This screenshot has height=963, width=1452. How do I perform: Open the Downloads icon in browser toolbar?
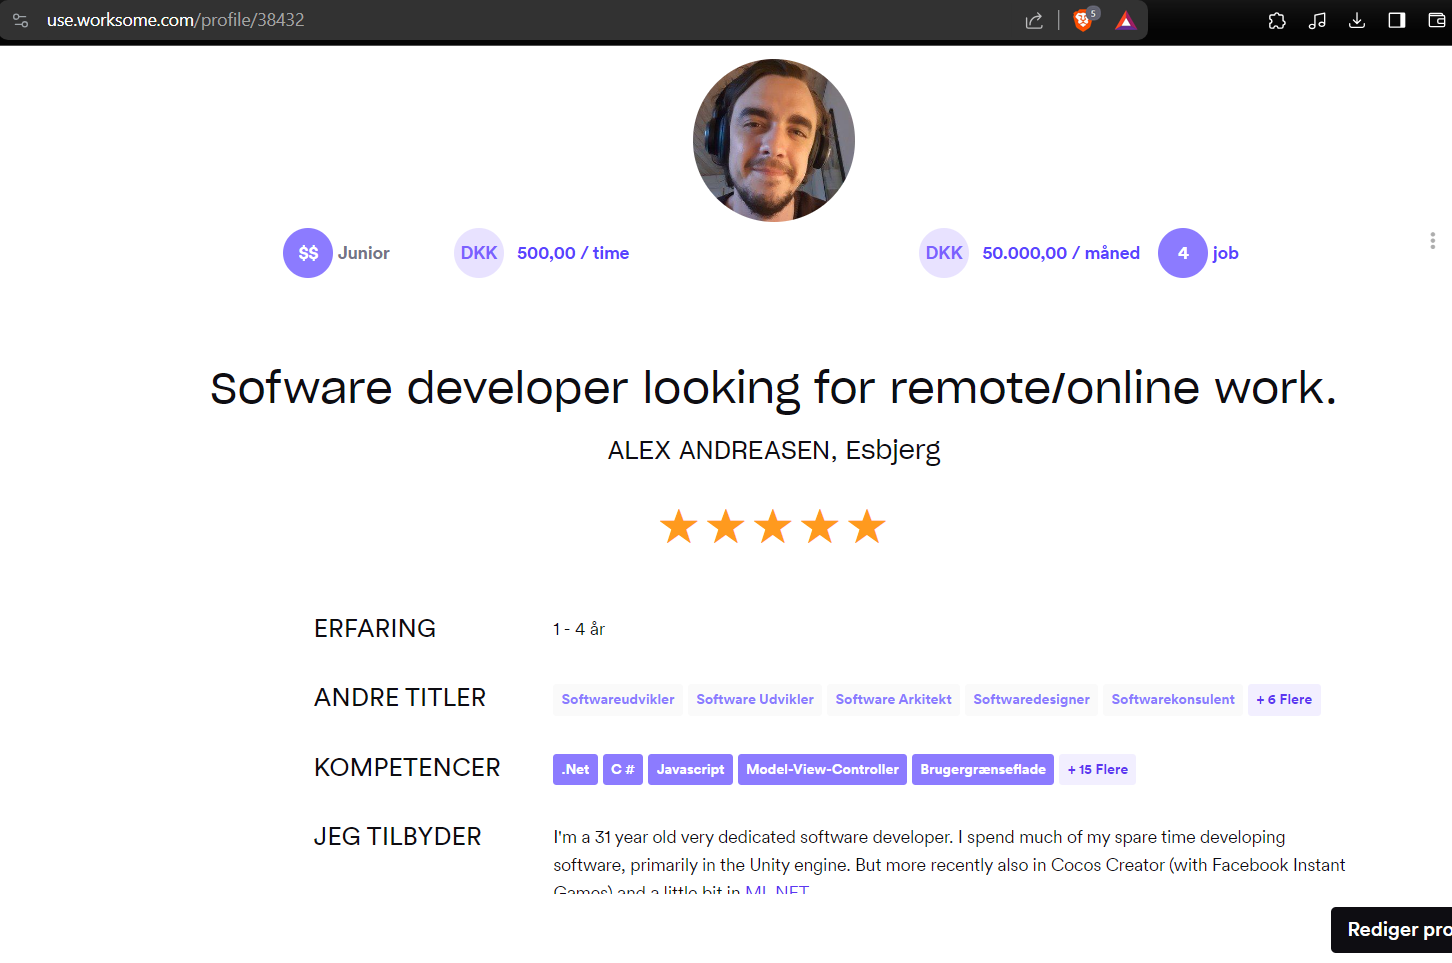1357,19
